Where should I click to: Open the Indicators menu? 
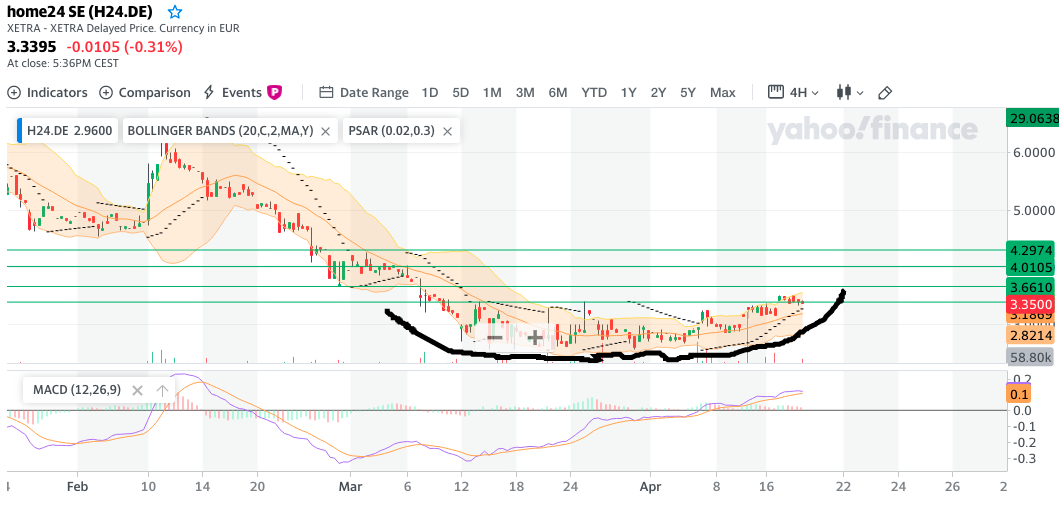[47, 93]
